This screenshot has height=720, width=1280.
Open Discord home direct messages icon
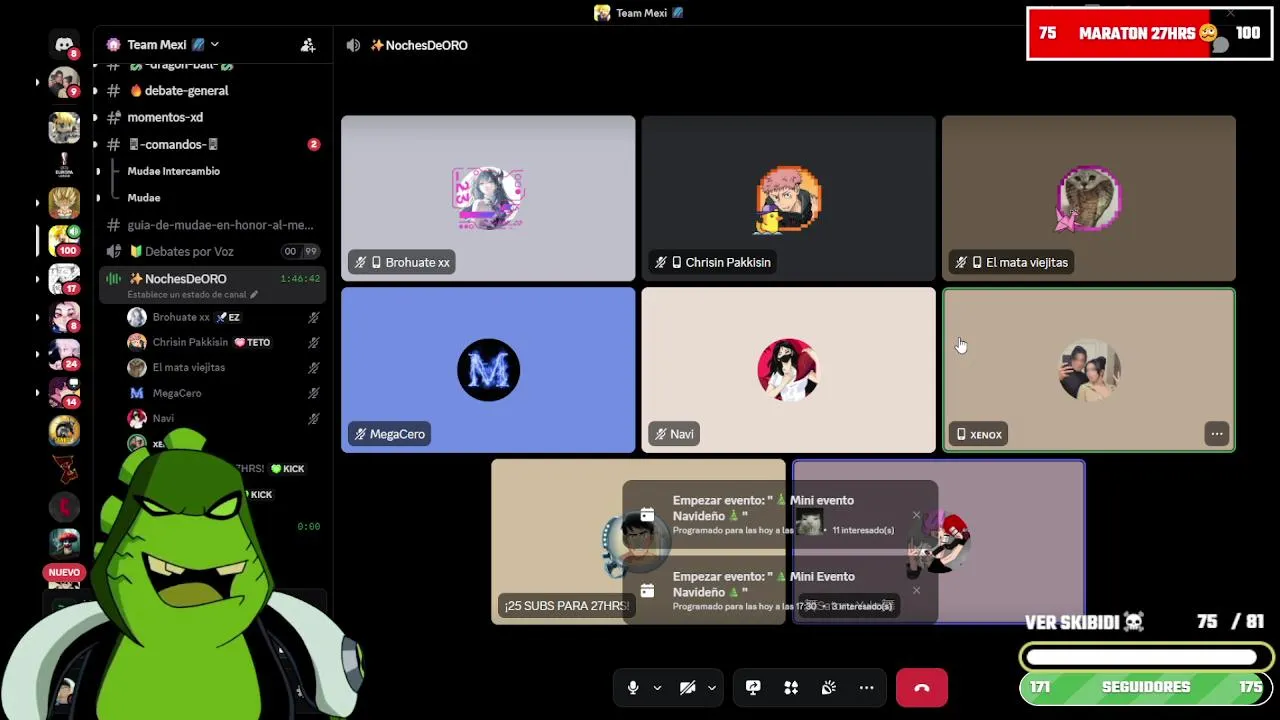tap(64, 45)
